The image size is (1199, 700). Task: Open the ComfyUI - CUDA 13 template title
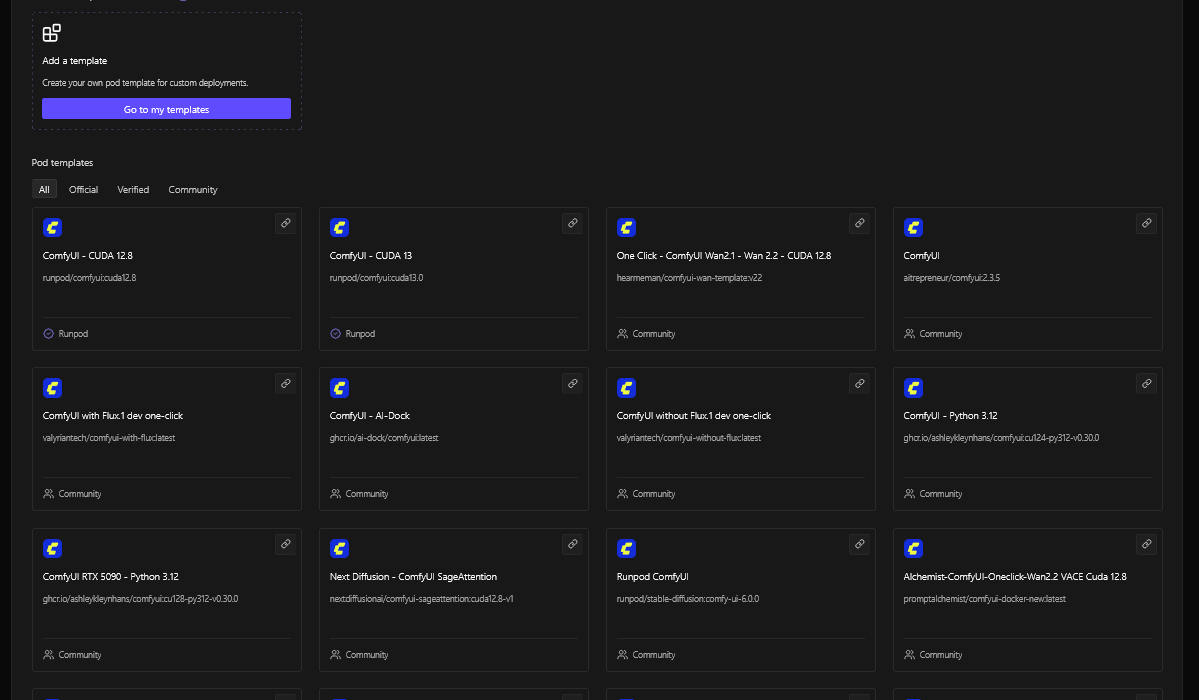point(371,256)
